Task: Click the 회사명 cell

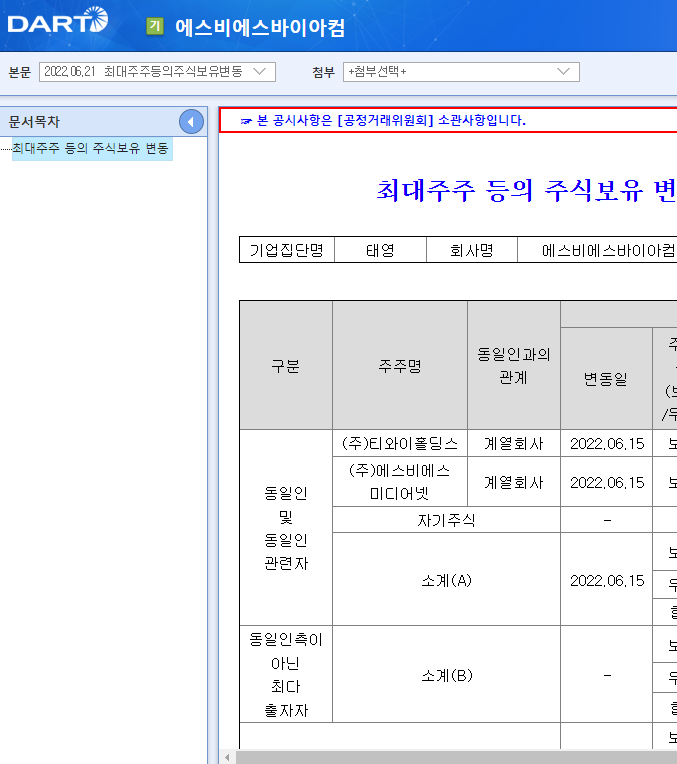Action: pyautogui.click(x=472, y=250)
